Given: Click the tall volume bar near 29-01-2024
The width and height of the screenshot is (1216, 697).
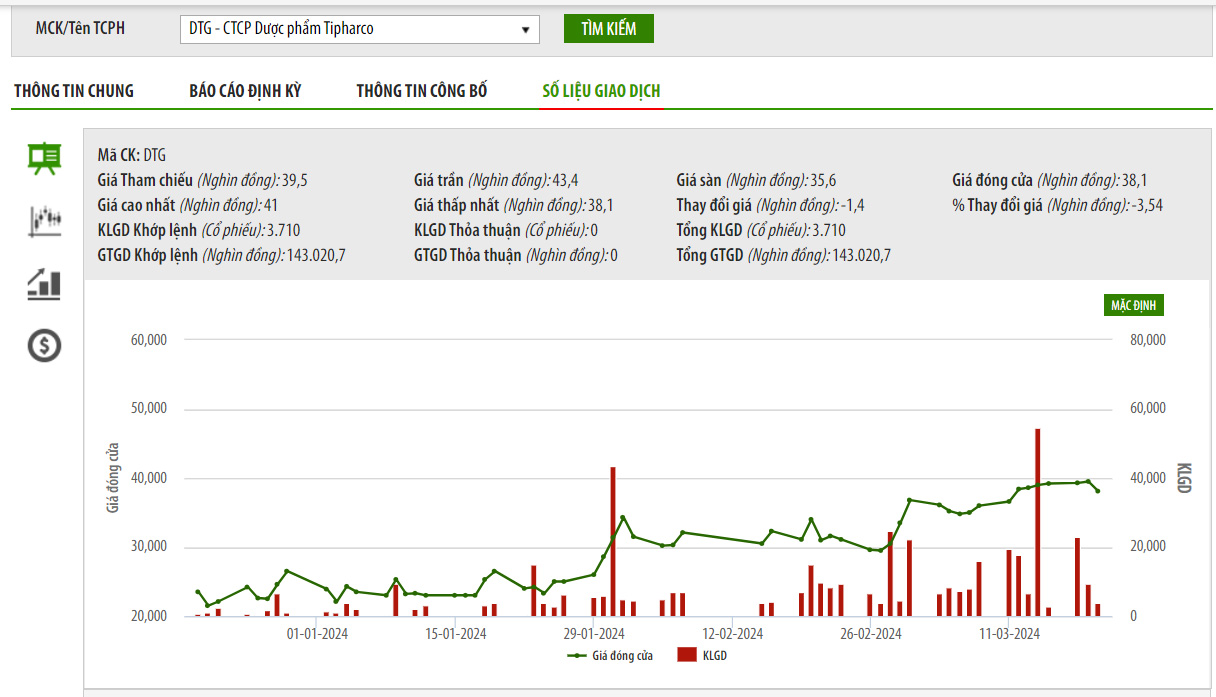Looking at the screenshot, I should 612,541.
